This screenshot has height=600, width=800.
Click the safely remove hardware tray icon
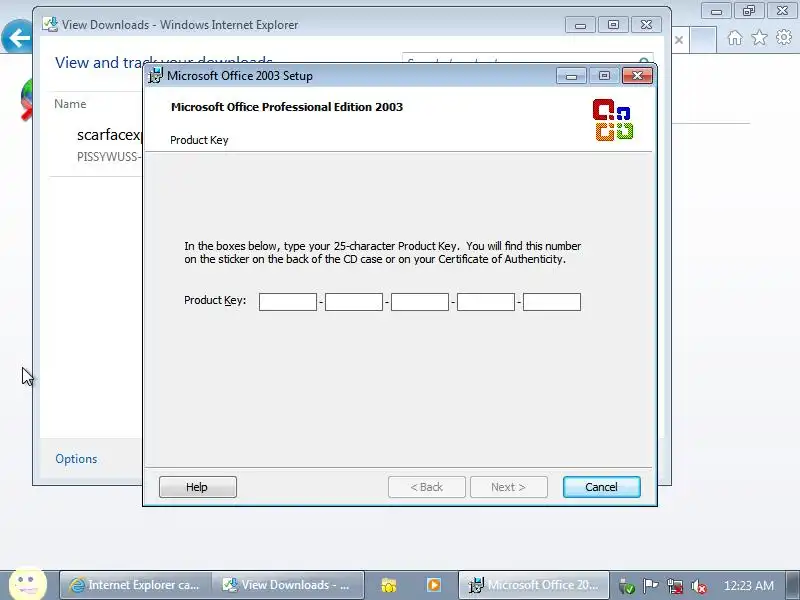tap(627, 586)
